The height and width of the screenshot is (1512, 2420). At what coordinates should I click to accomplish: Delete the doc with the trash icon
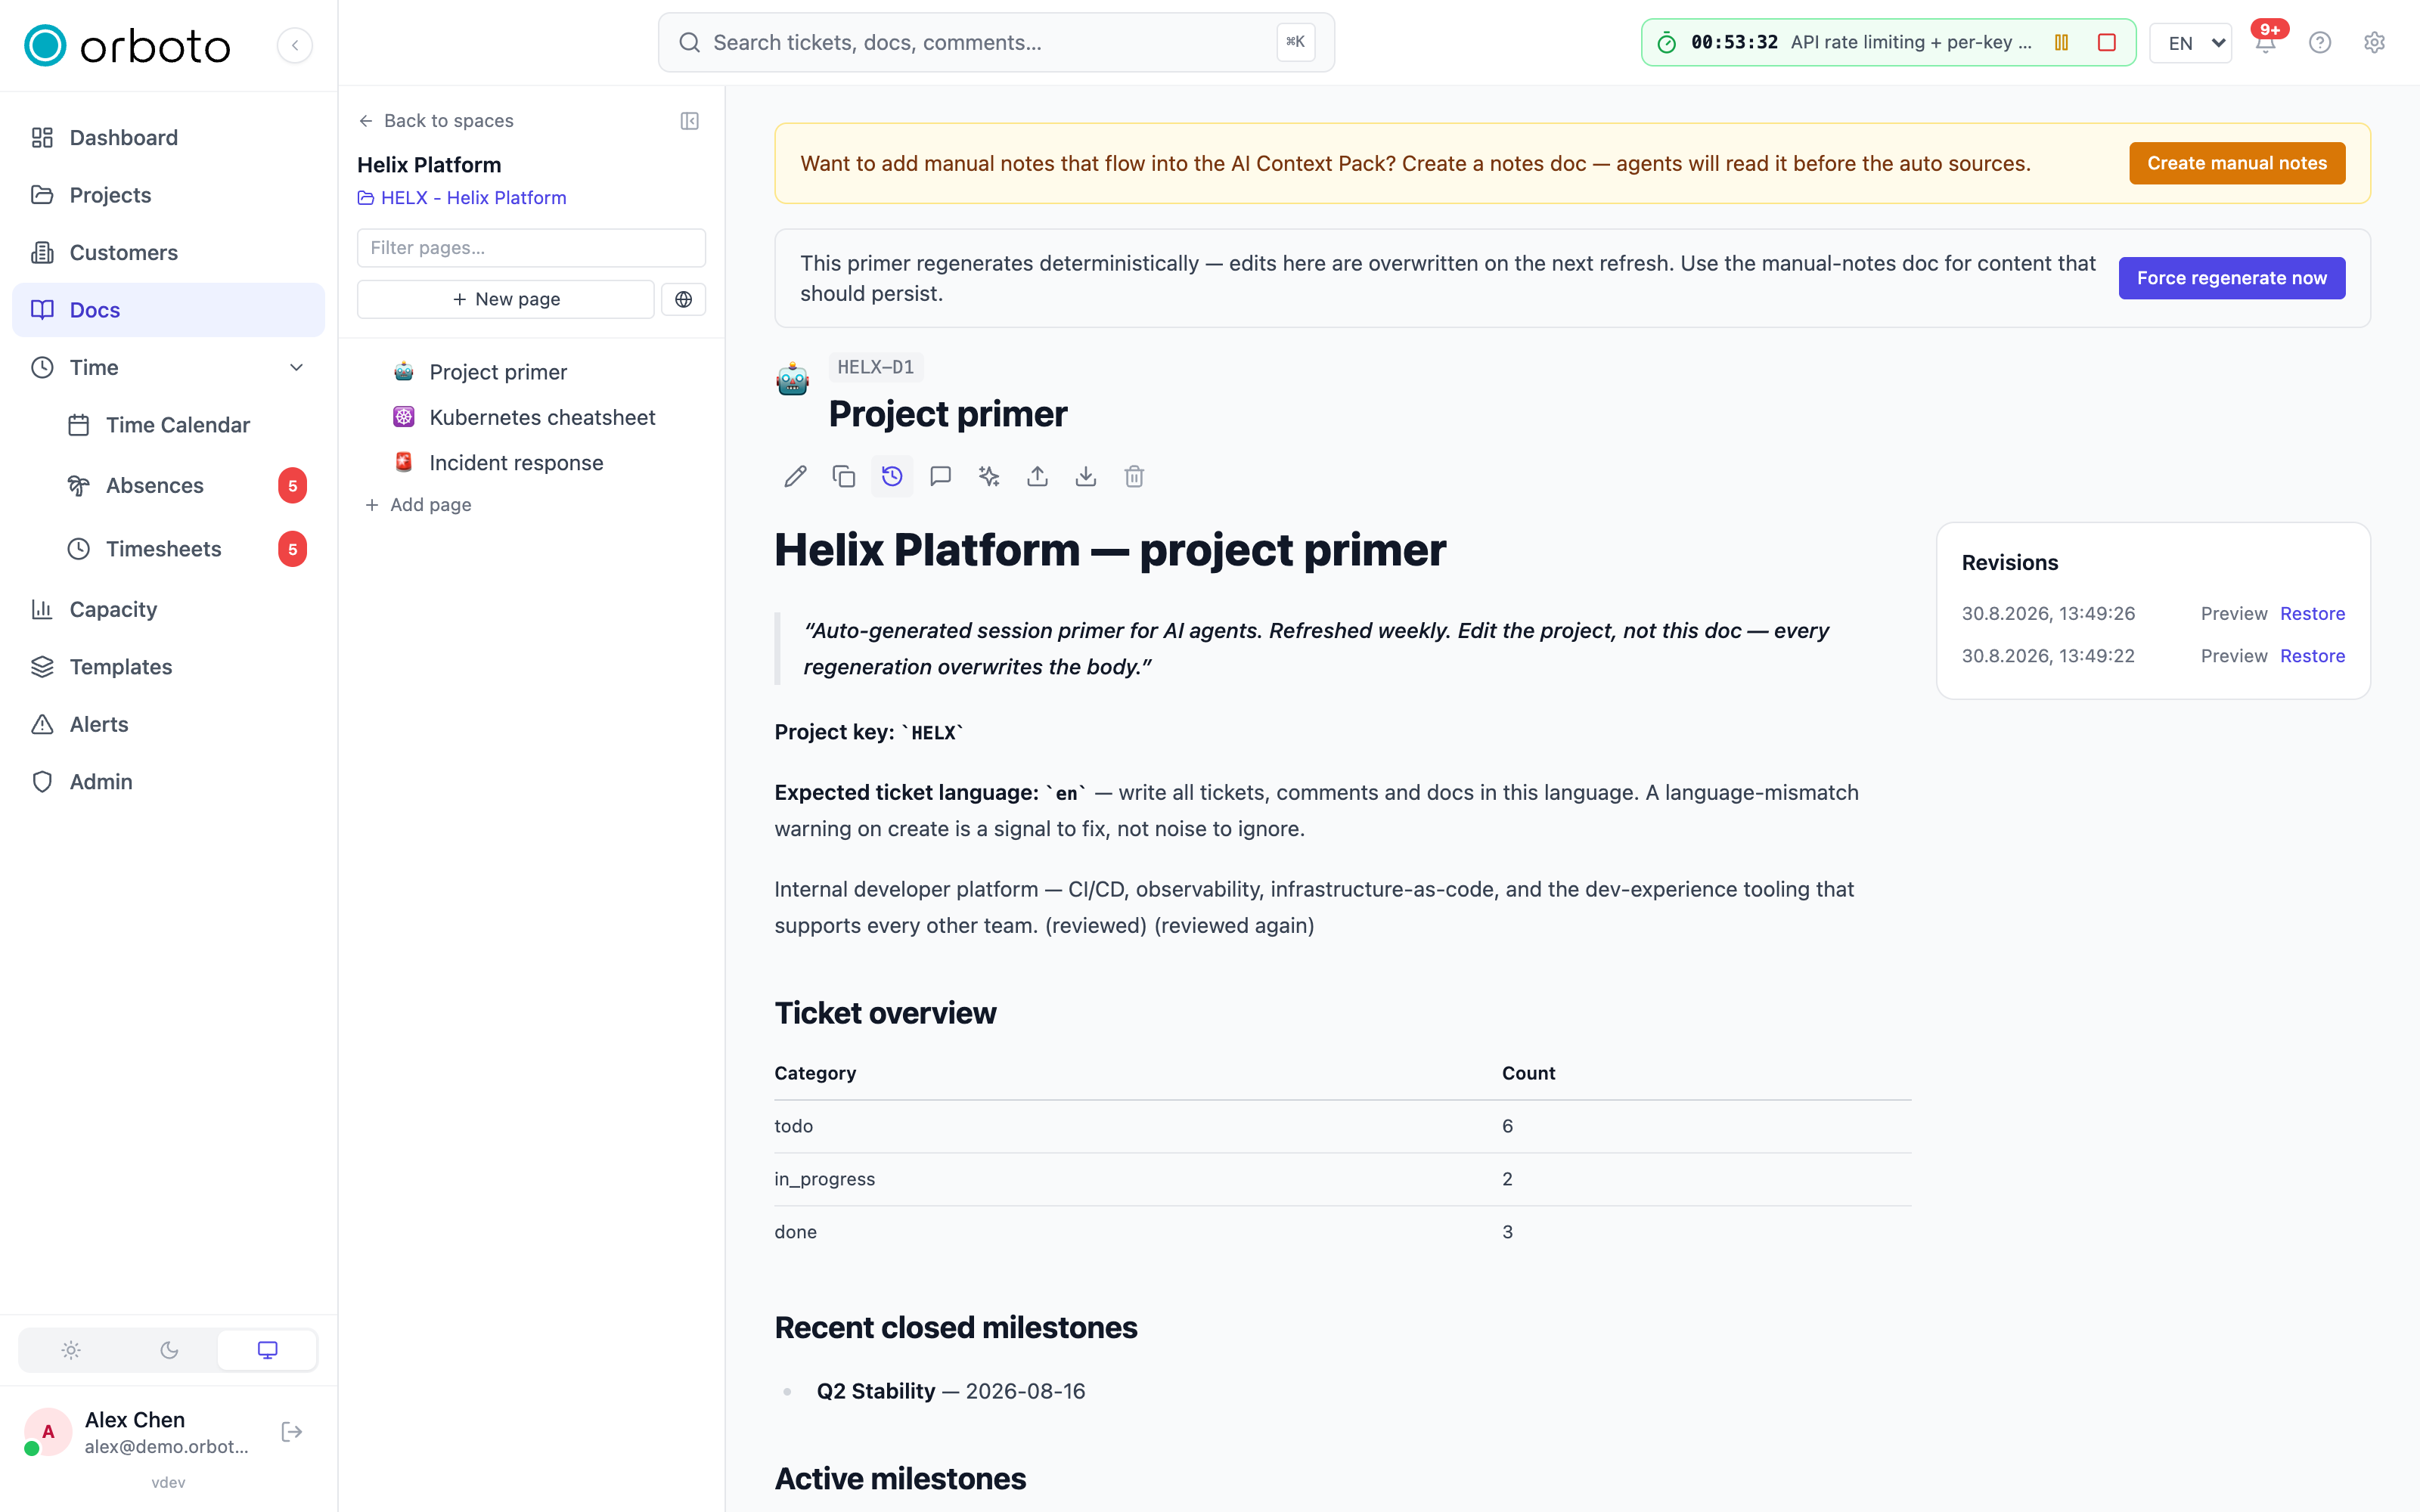(1134, 477)
